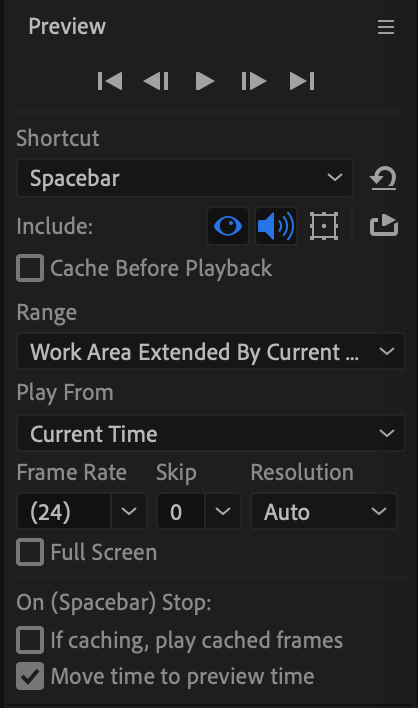
Task: Open the Range dropdown
Action: (211, 351)
